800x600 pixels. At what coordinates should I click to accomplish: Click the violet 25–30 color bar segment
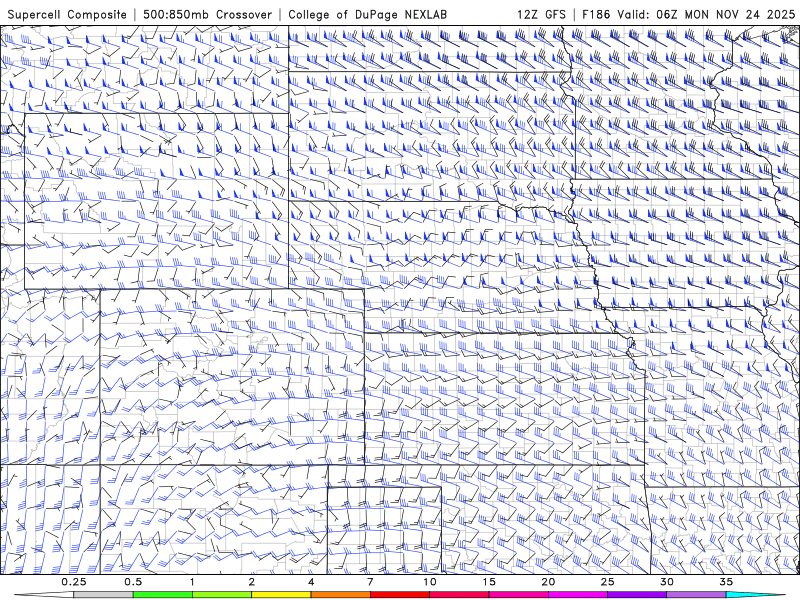click(x=637, y=595)
